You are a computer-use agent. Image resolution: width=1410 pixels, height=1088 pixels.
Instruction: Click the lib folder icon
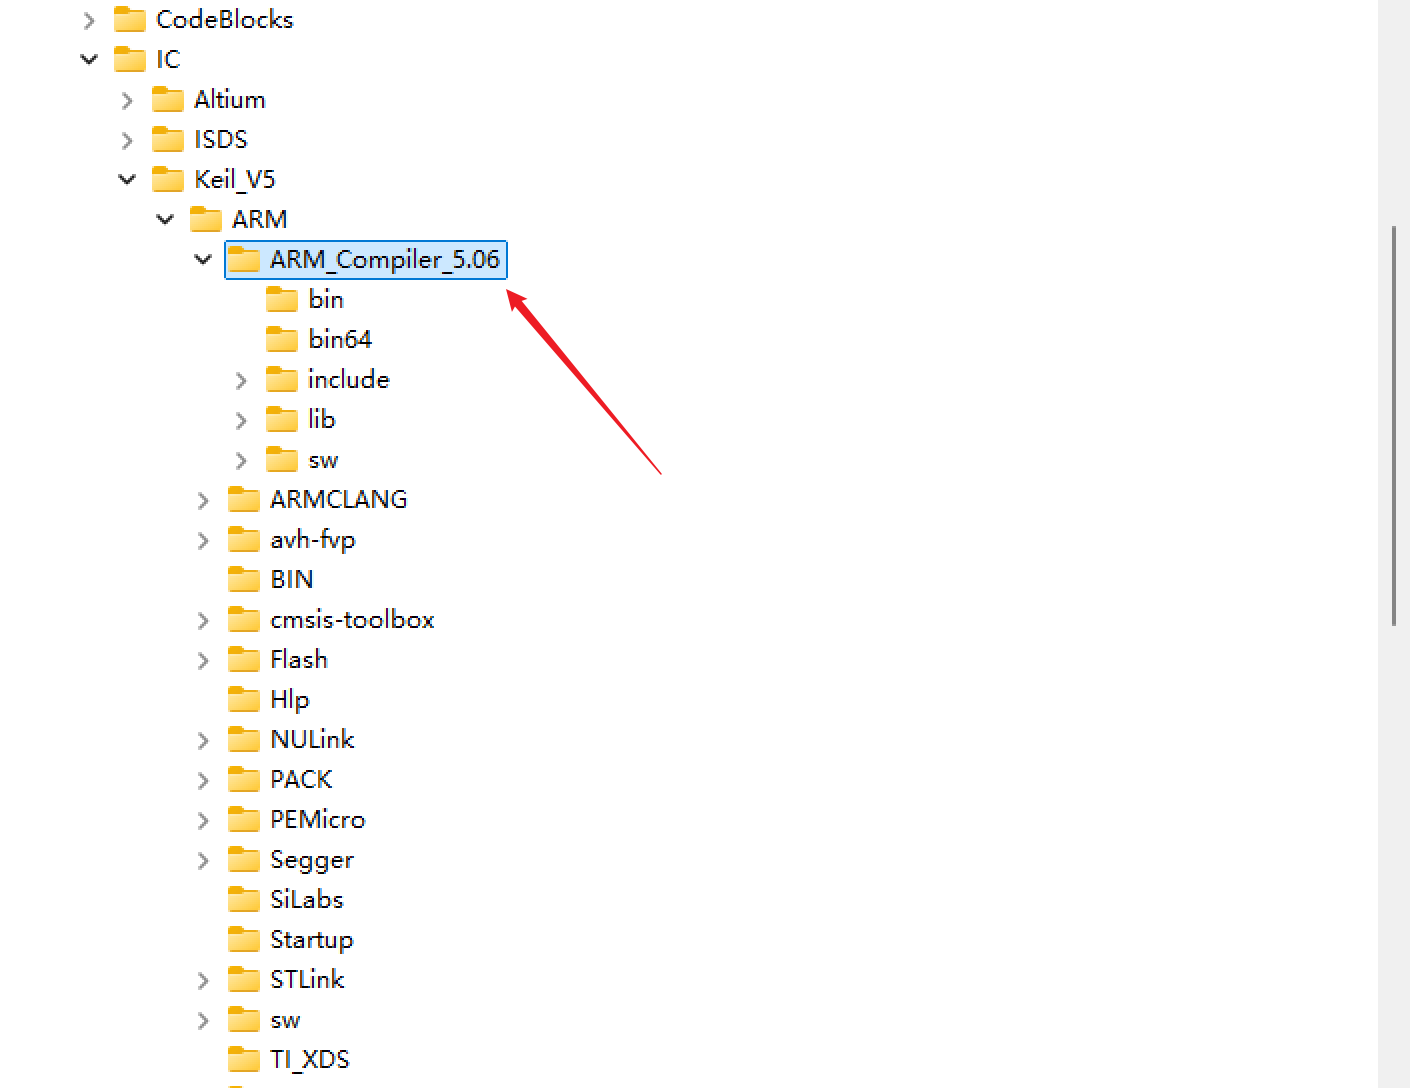pyautogui.click(x=281, y=419)
